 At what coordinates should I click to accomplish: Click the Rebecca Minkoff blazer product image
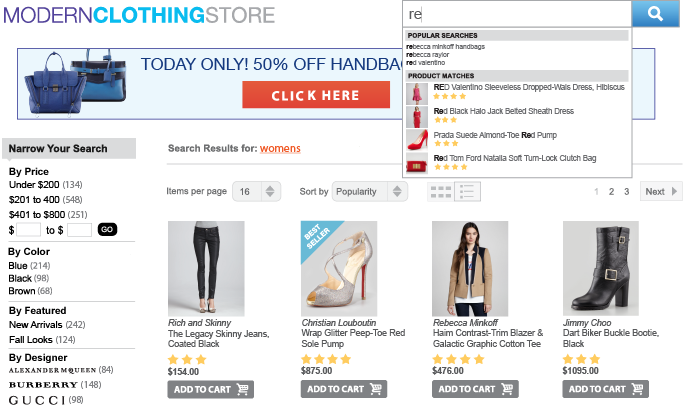coord(470,268)
